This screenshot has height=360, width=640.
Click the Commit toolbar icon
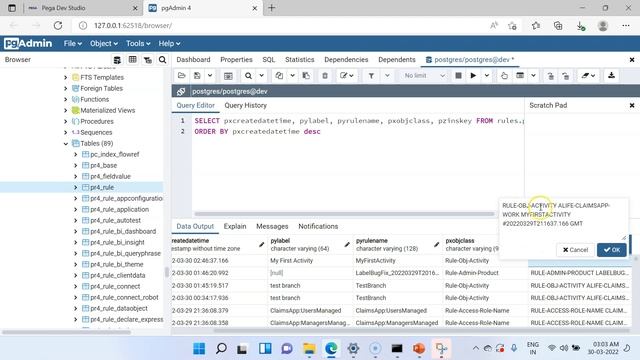tap(551, 76)
